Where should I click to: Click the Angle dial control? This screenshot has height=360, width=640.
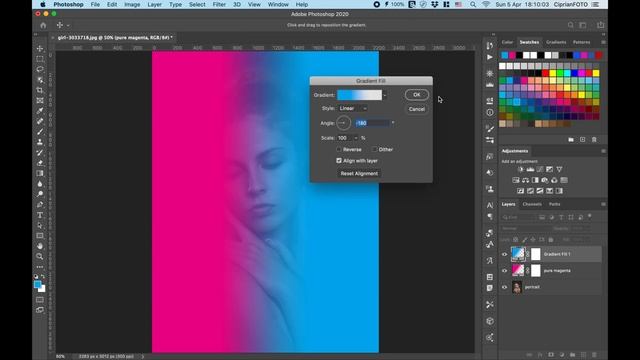coord(344,123)
